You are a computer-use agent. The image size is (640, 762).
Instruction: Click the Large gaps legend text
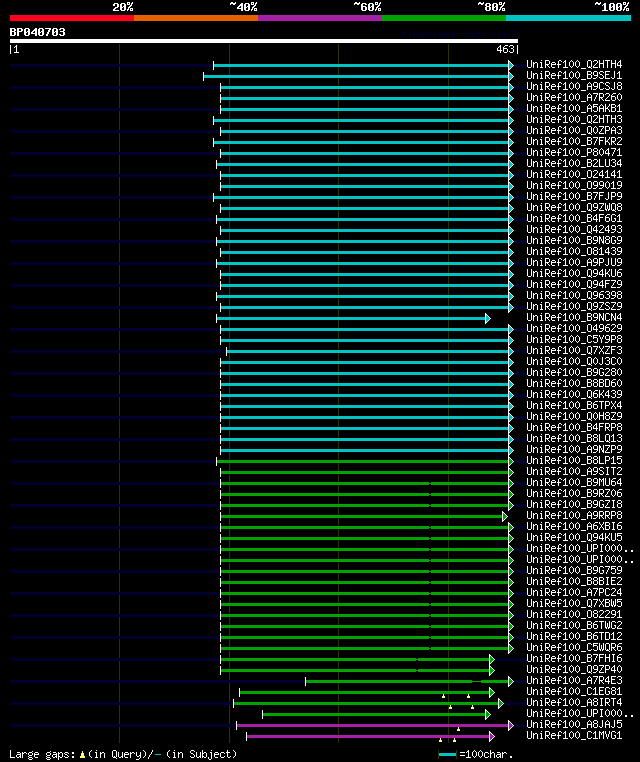[x=123, y=754]
